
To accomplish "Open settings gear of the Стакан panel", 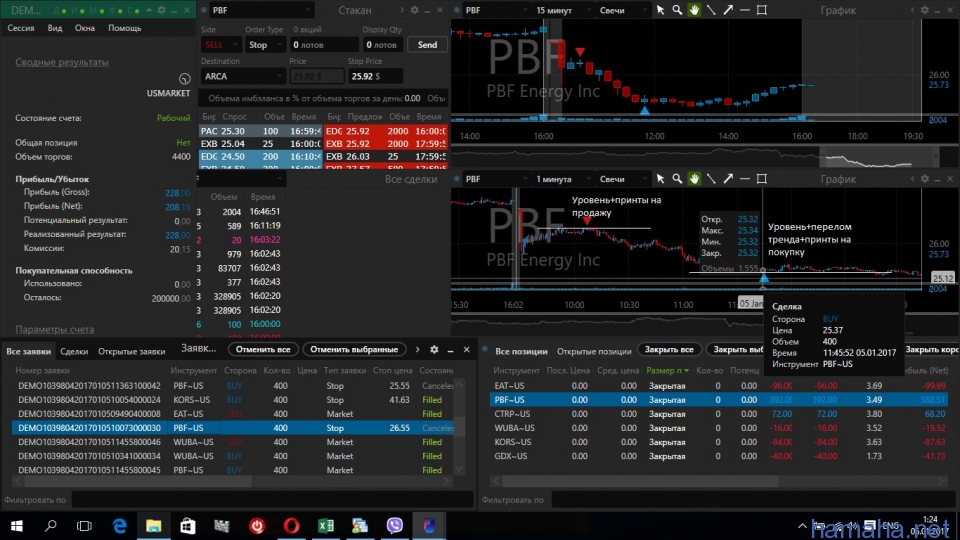I will coord(414,10).
